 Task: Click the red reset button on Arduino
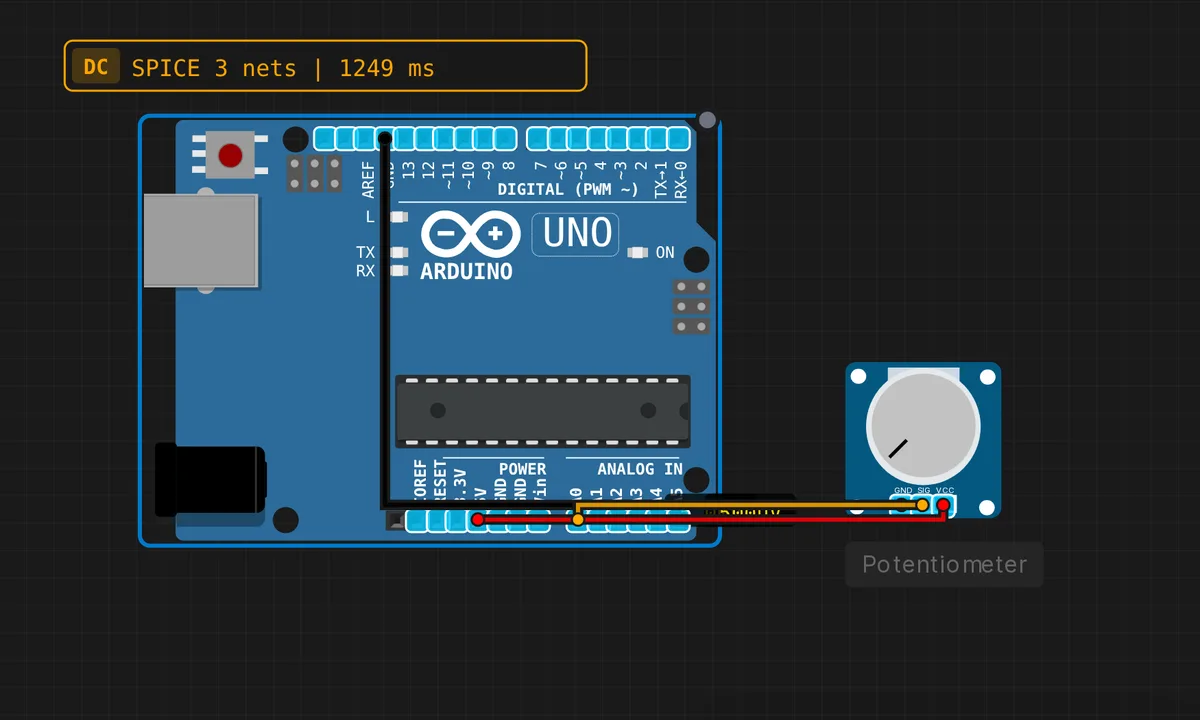point(231,155)
